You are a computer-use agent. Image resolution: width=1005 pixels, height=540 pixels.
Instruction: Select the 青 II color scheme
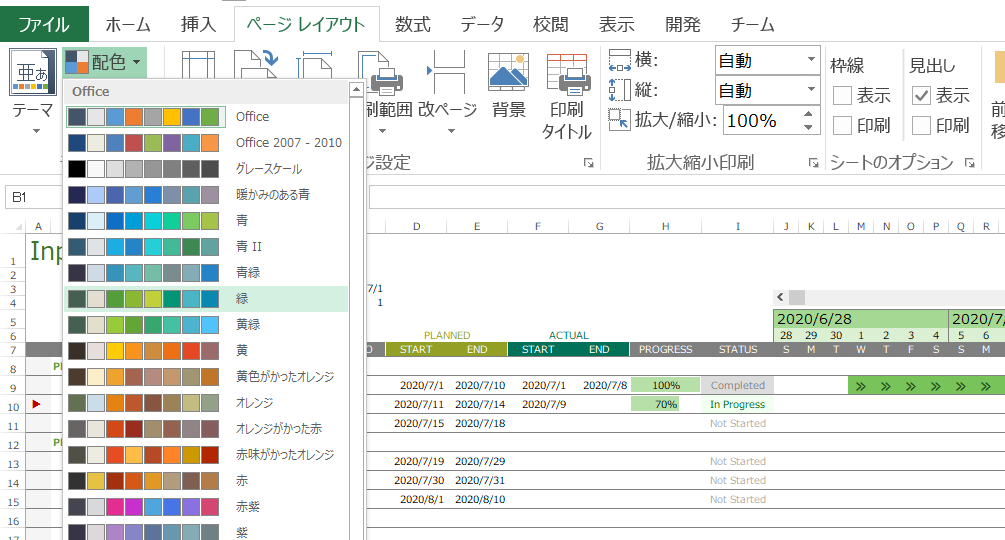click(x=206, y=247)
